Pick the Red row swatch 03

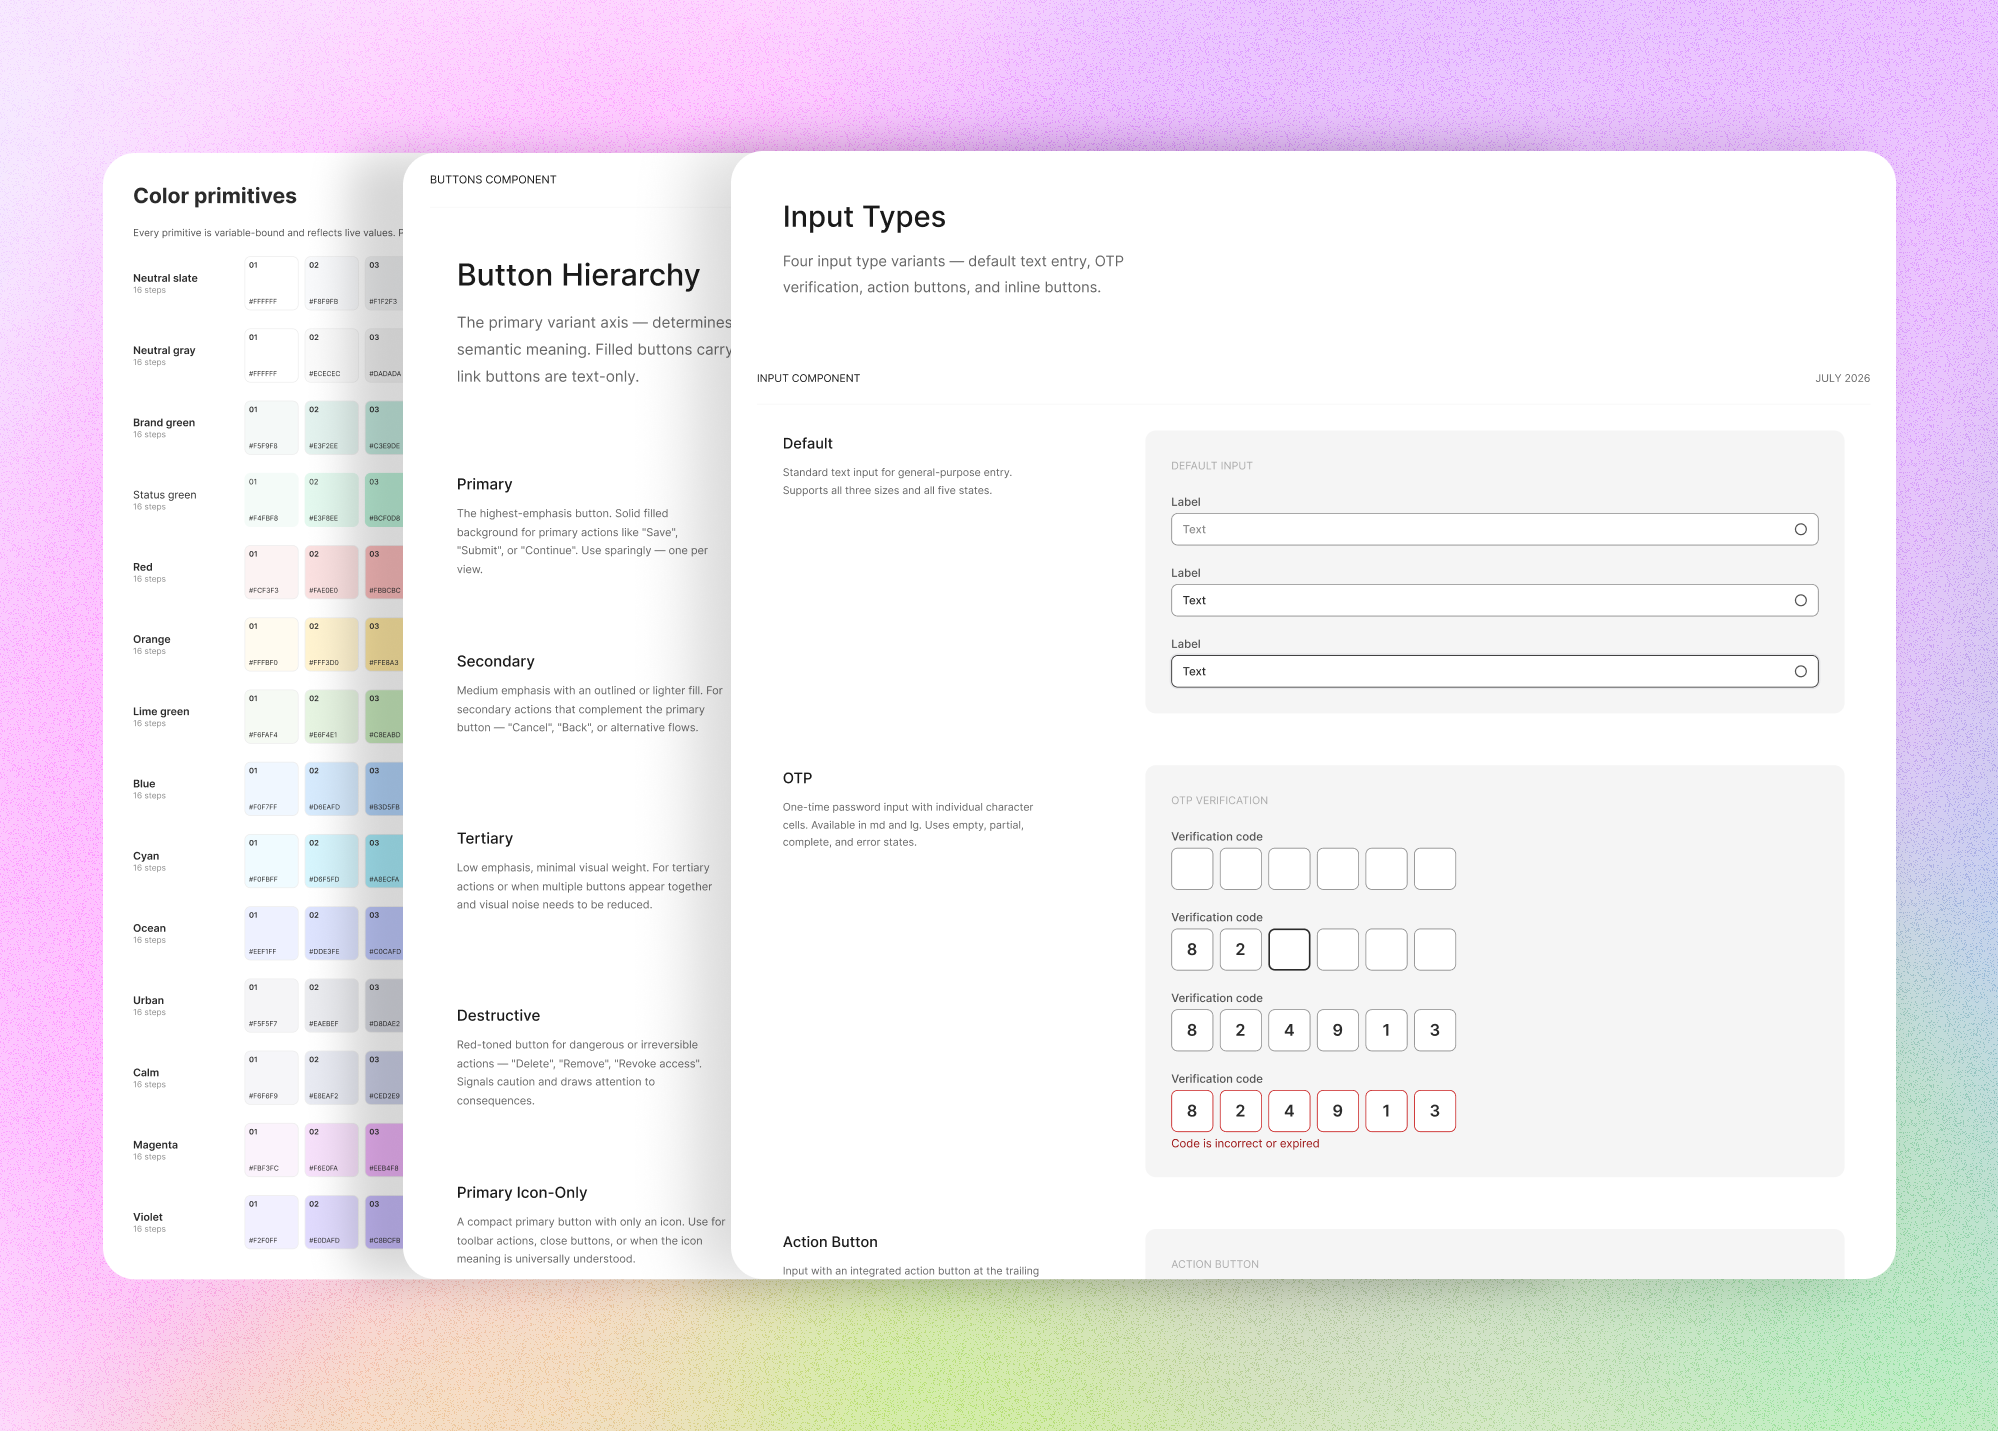click(x=385, y=572)
